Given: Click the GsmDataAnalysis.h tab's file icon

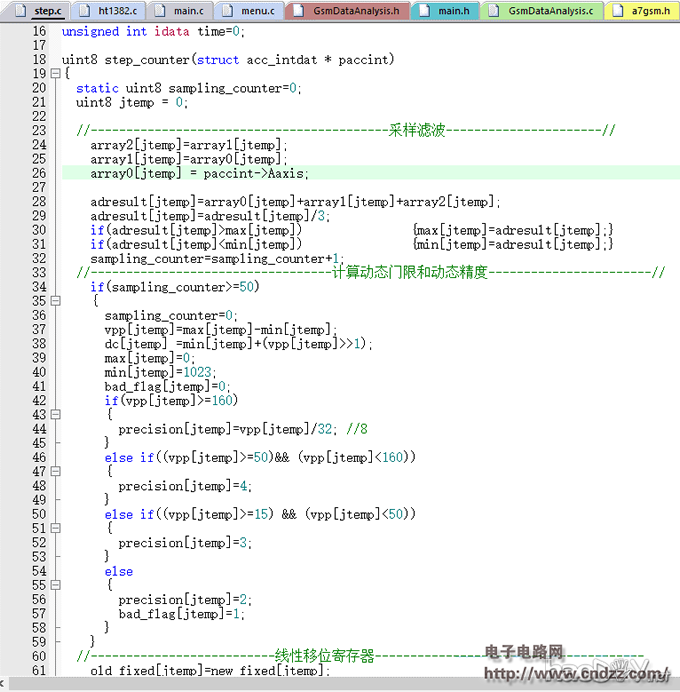Looking at the screenshot, I should (297, 11).
